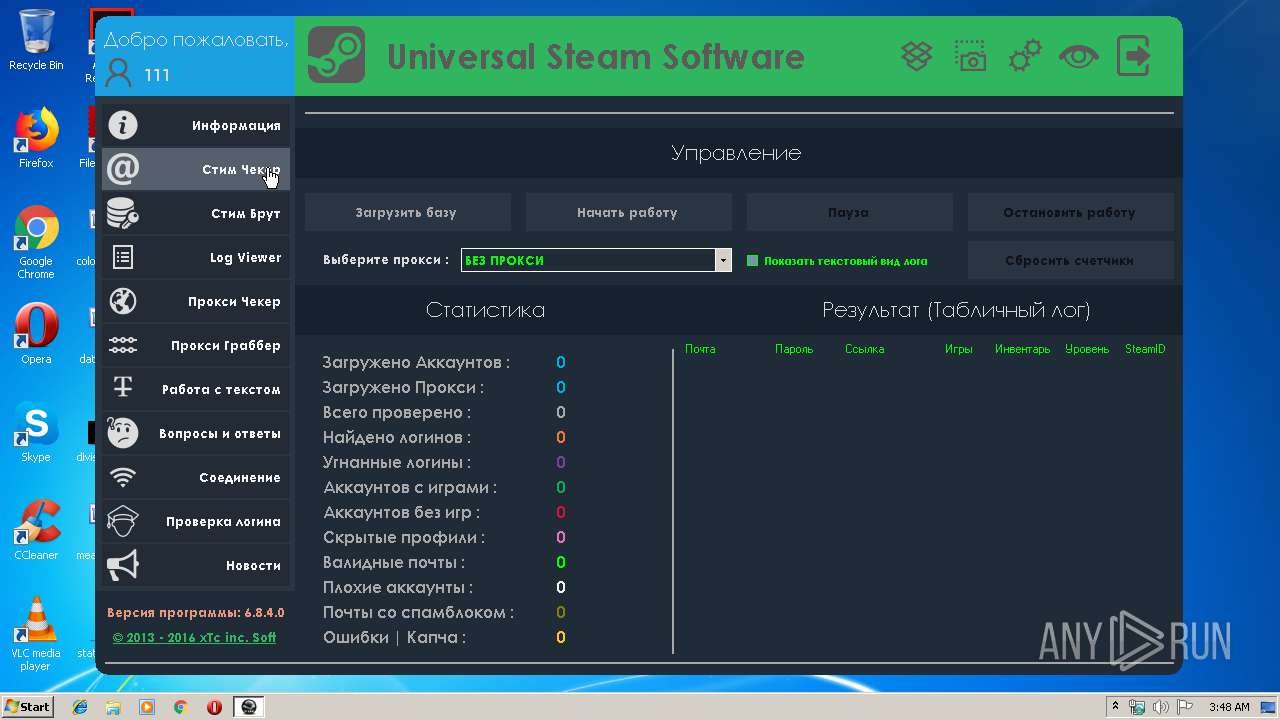Click Остановить работу button
Screen dimensions: 1280x720
point(1070,212)
